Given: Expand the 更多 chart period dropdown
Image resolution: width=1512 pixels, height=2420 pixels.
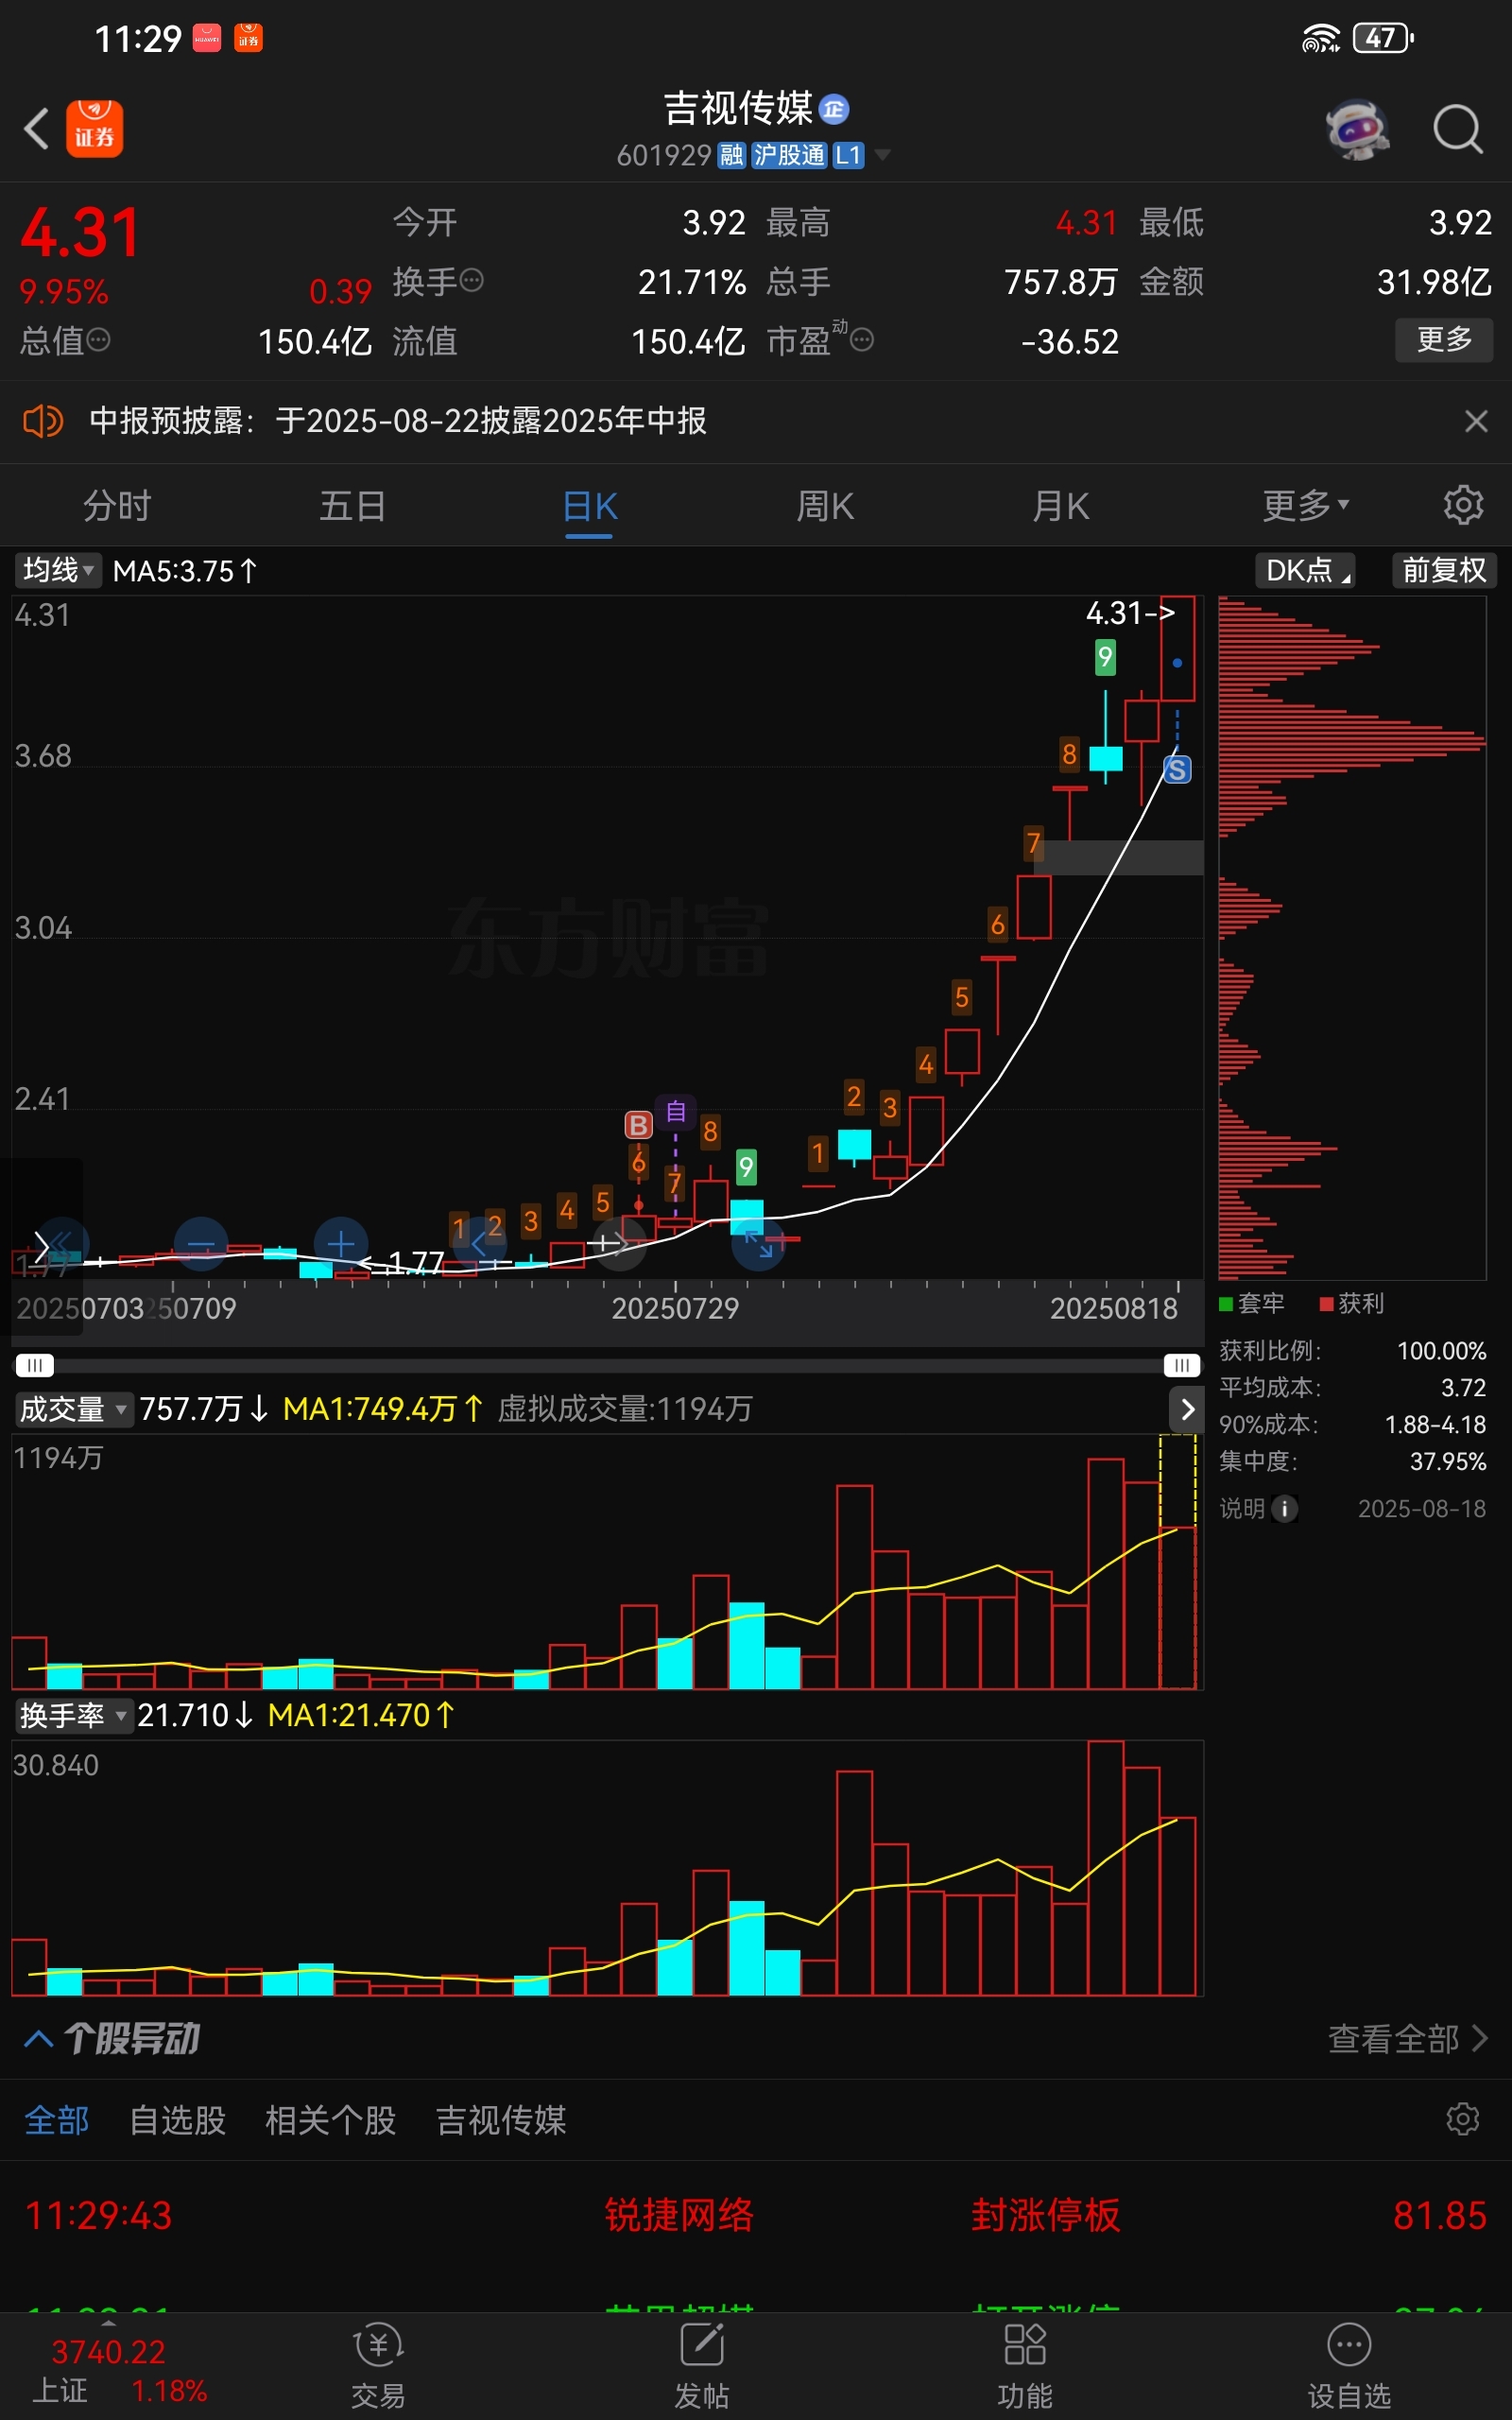Looking at the screenshot, I should pos(1306,506).
